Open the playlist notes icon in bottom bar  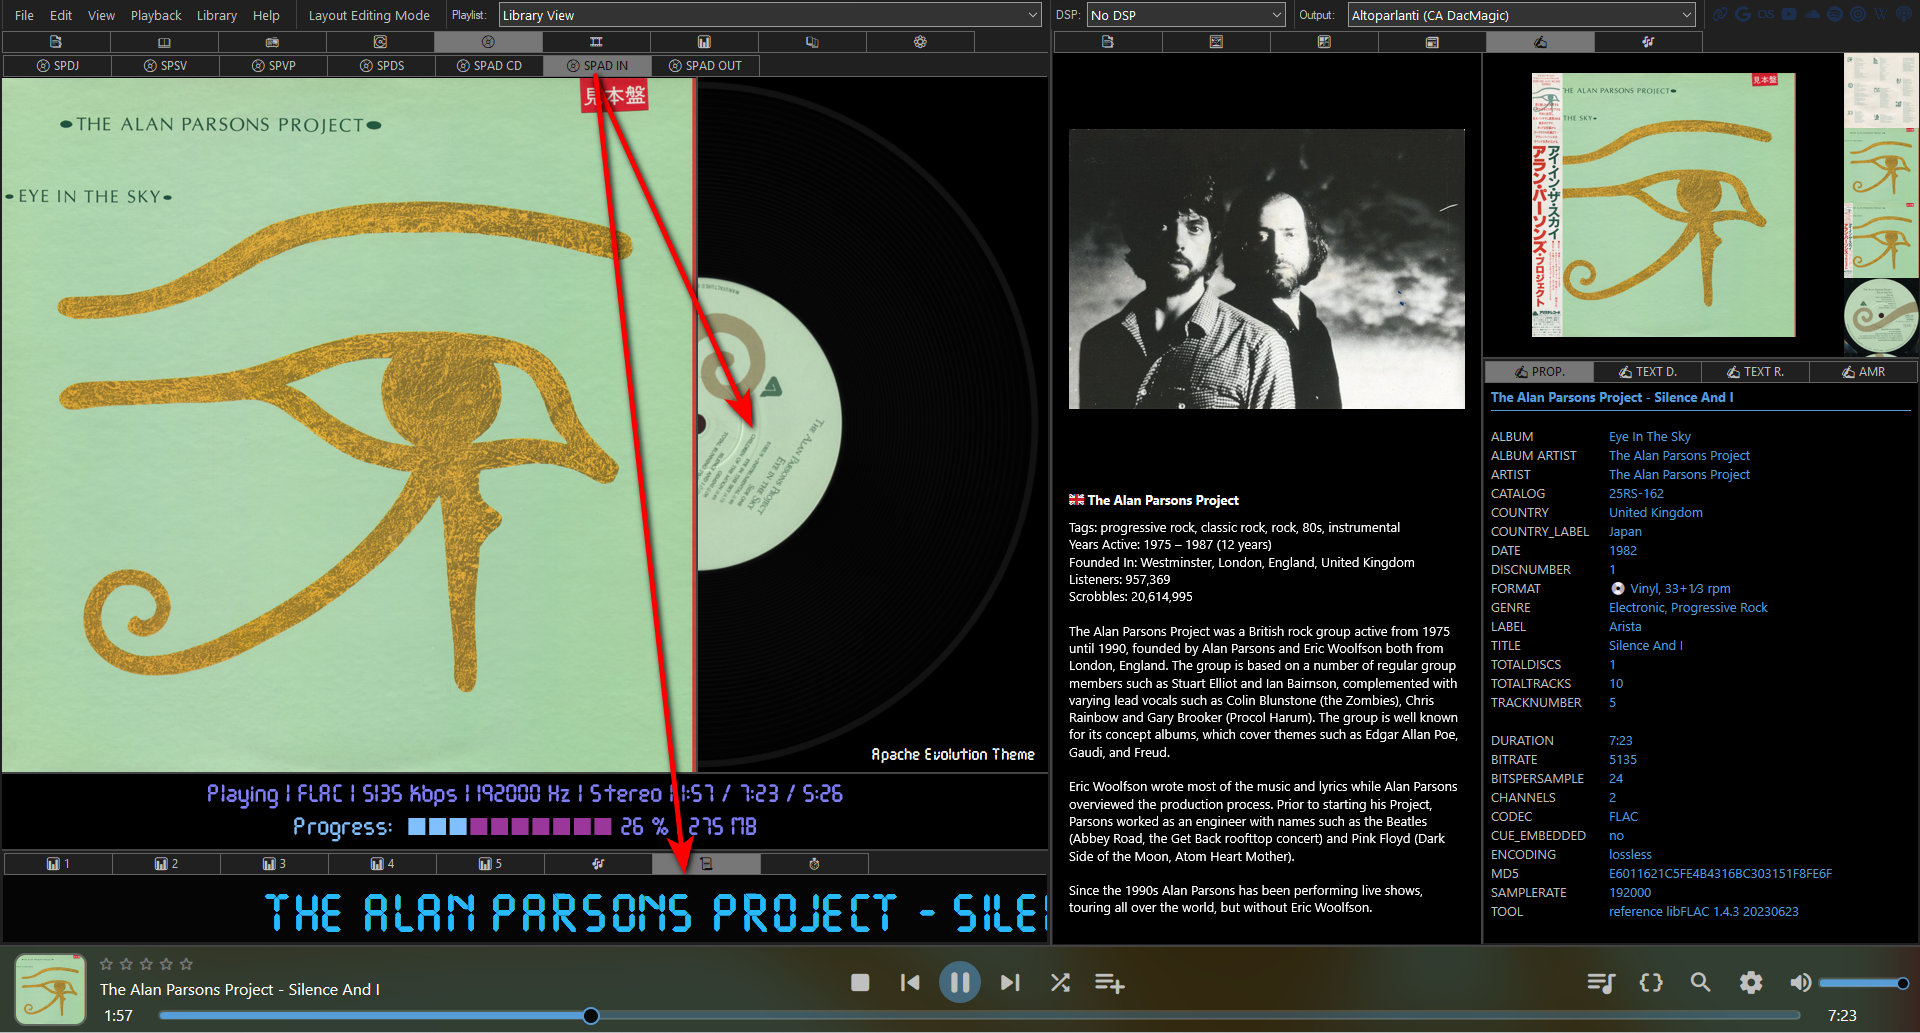(x=1601, y=983)
